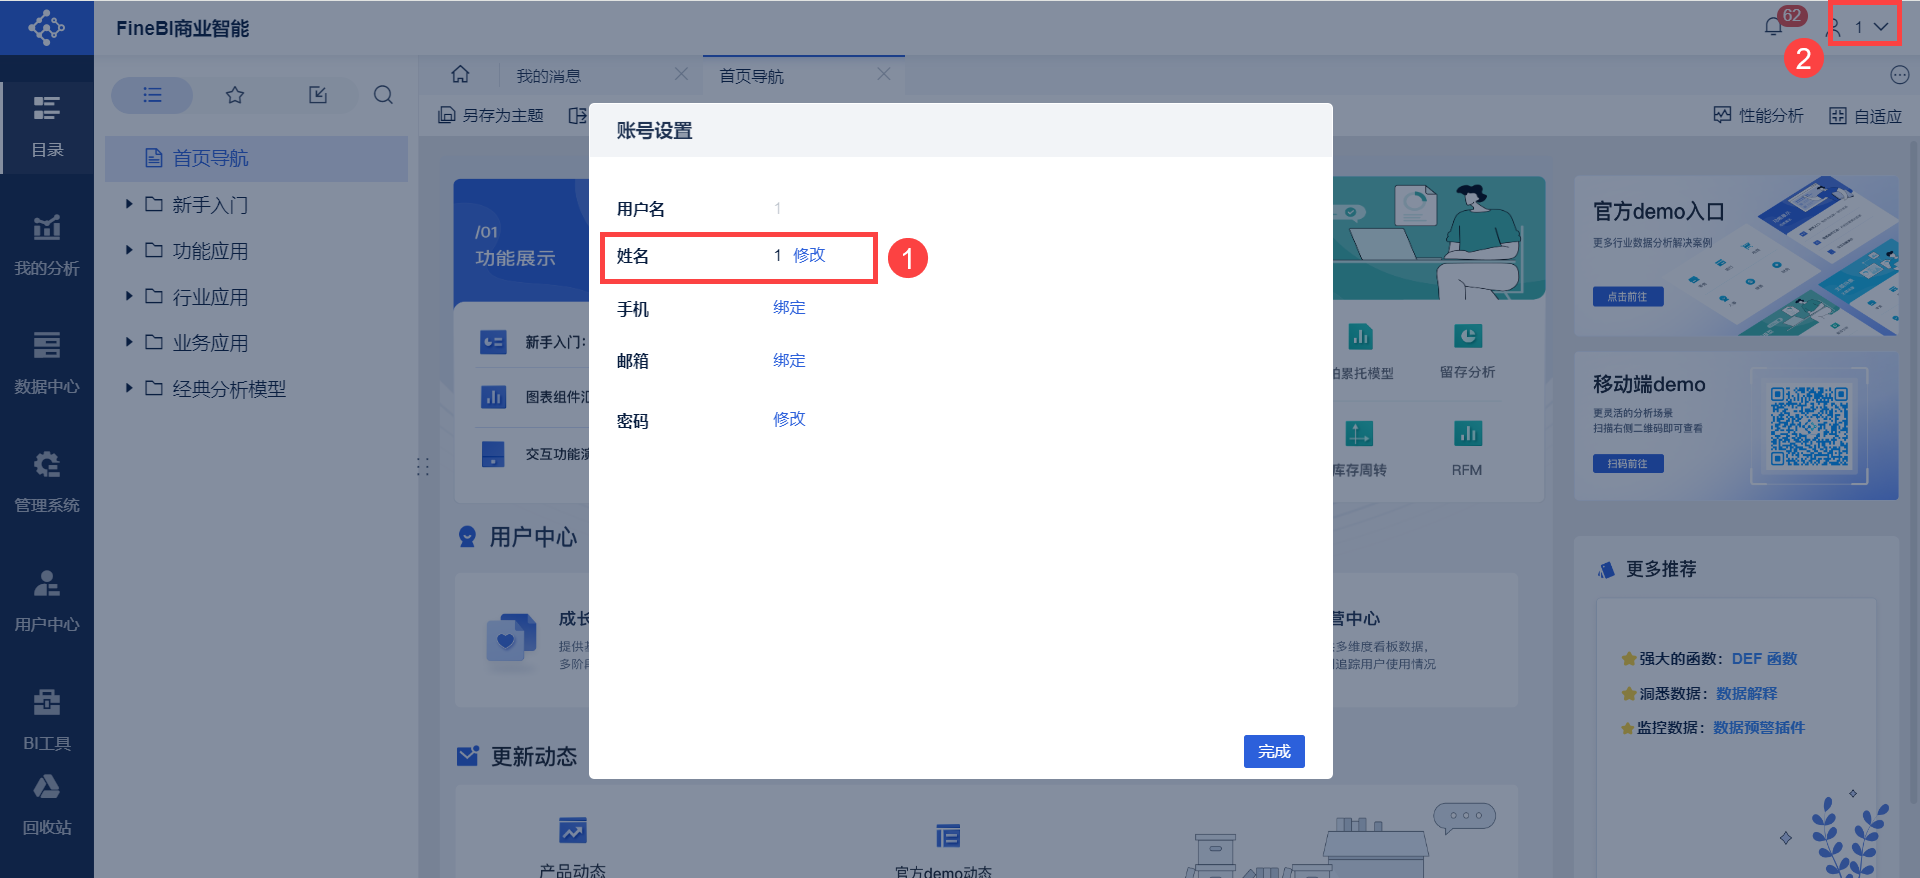Expand the 功能应用 folder
The height and width of the screenshot is (878, 1920).
coord(129,250)
